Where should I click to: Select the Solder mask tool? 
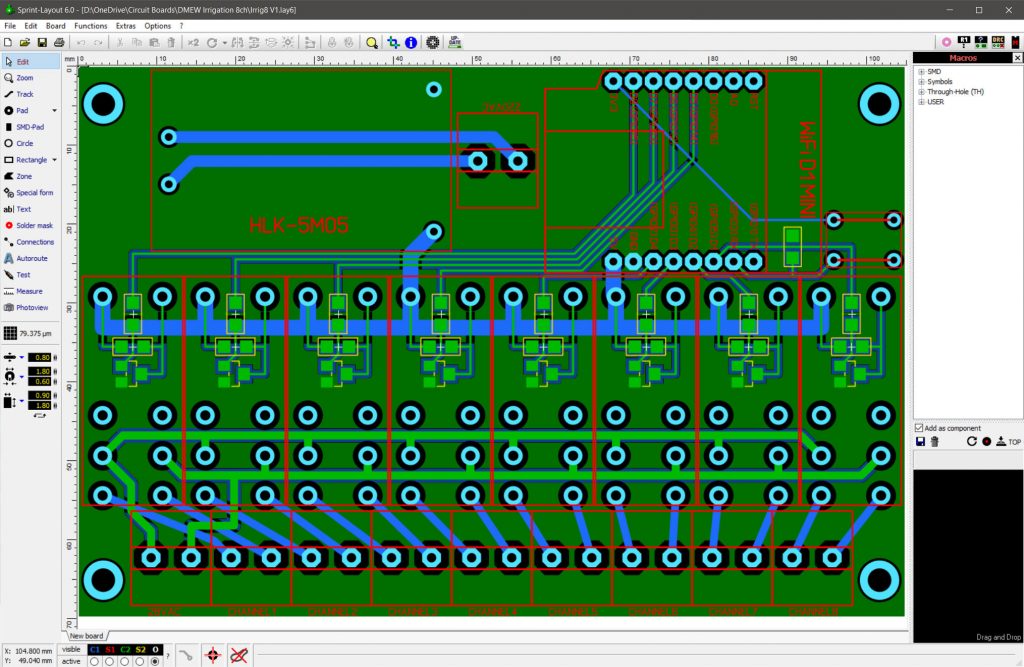(34, 225)
